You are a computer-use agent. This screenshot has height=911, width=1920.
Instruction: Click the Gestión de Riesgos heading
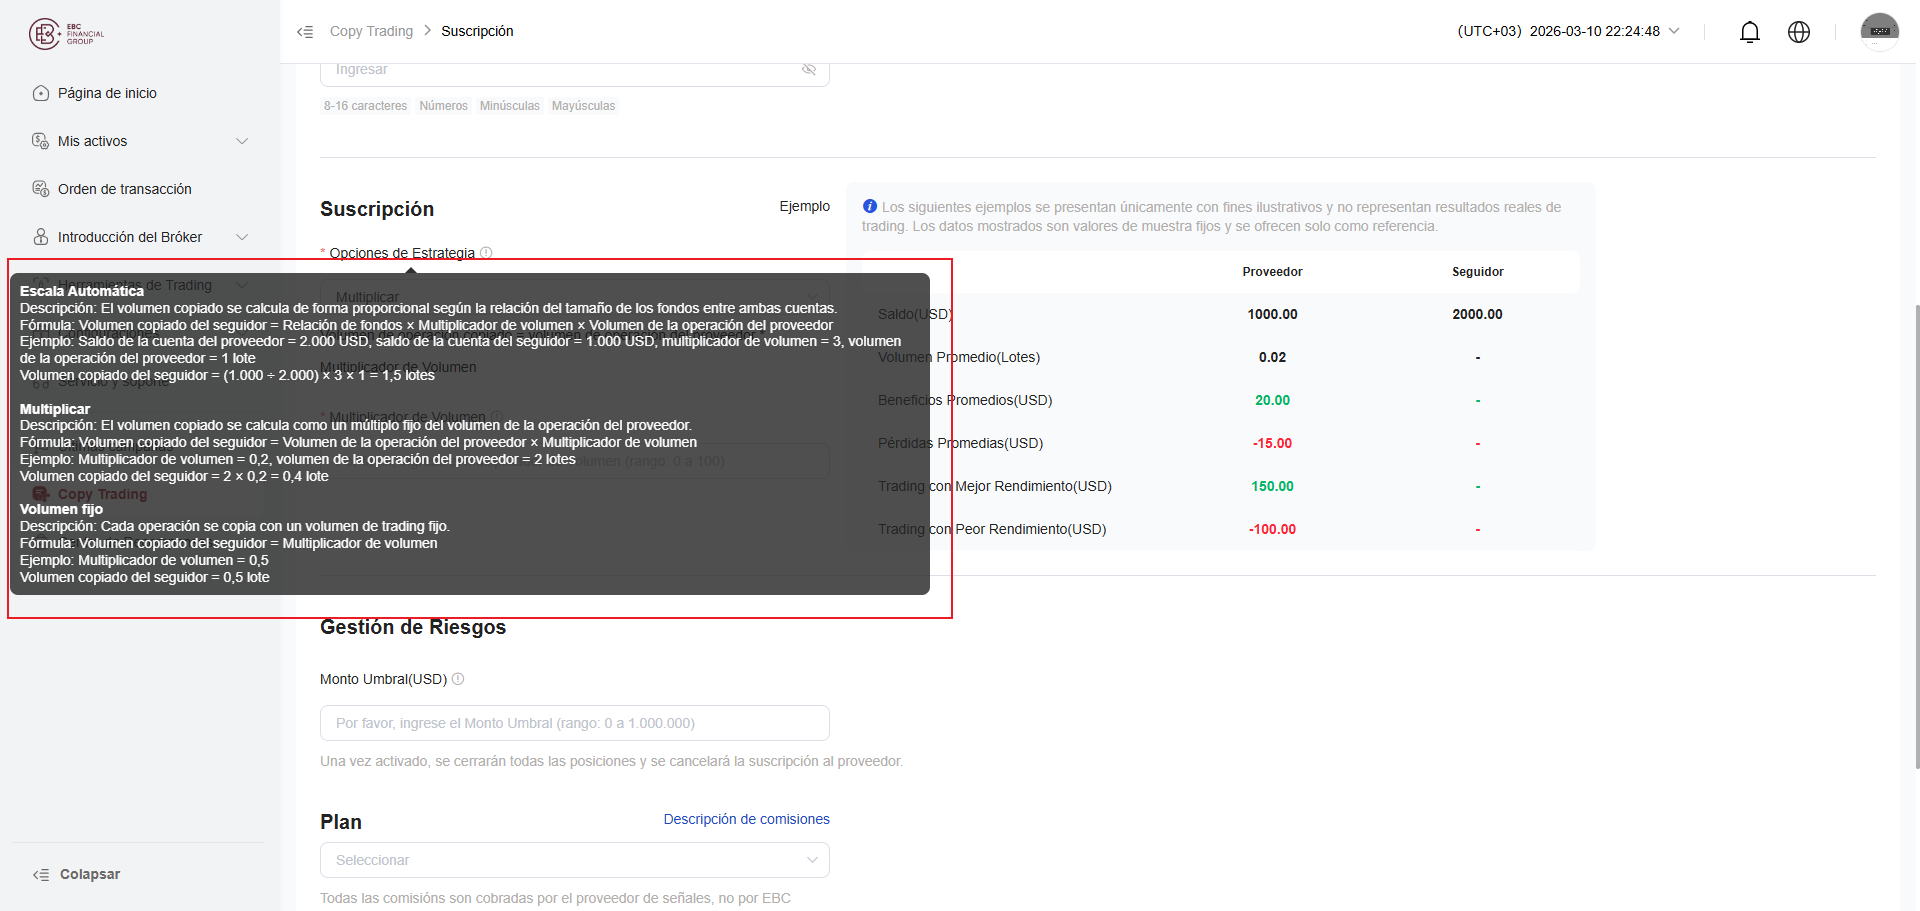(413, 627)
